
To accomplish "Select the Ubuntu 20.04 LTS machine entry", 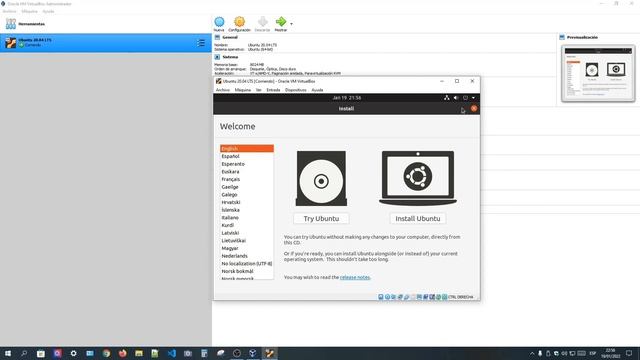I will [x=106, y=42].
